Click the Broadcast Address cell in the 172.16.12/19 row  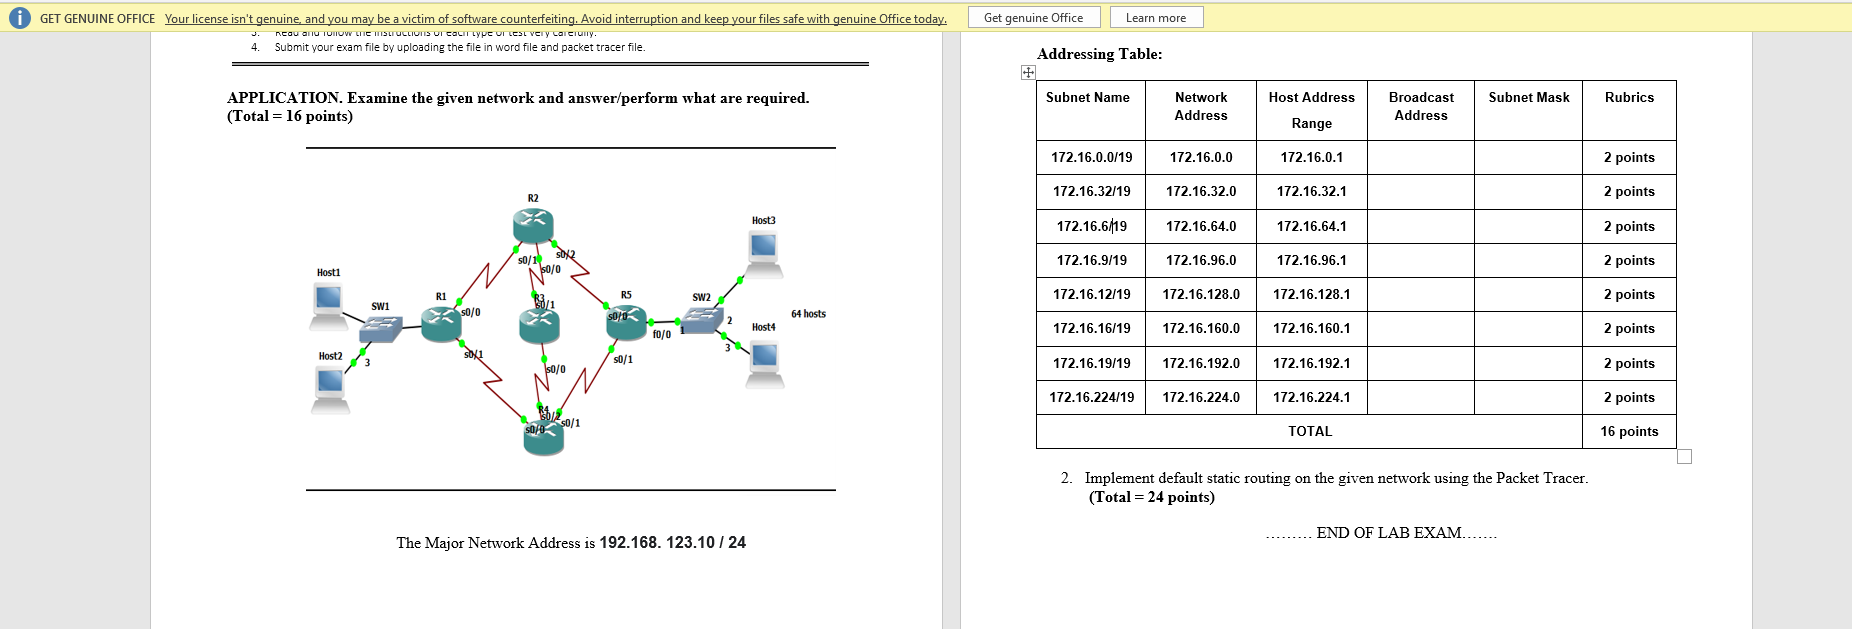[x=1421, y=295]
